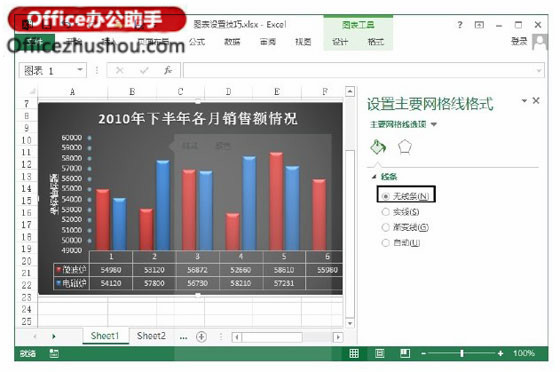The height and width of the screenshot is (372, 560).
Task: Open the Help question mark icon
Action: (x=460, y=25)
